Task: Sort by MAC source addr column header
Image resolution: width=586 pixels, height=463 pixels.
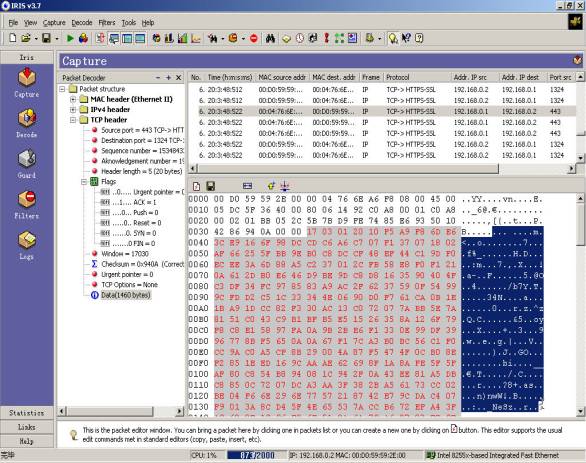Action: pyautogui.click(x=282, y=77)
